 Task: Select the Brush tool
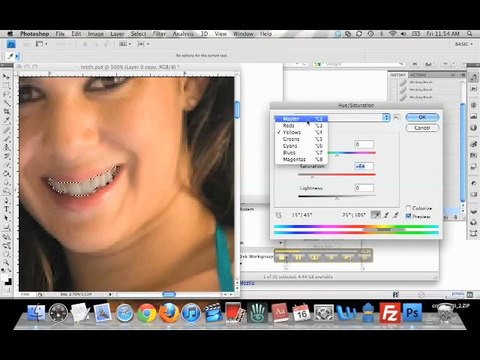tap(6, 138)
